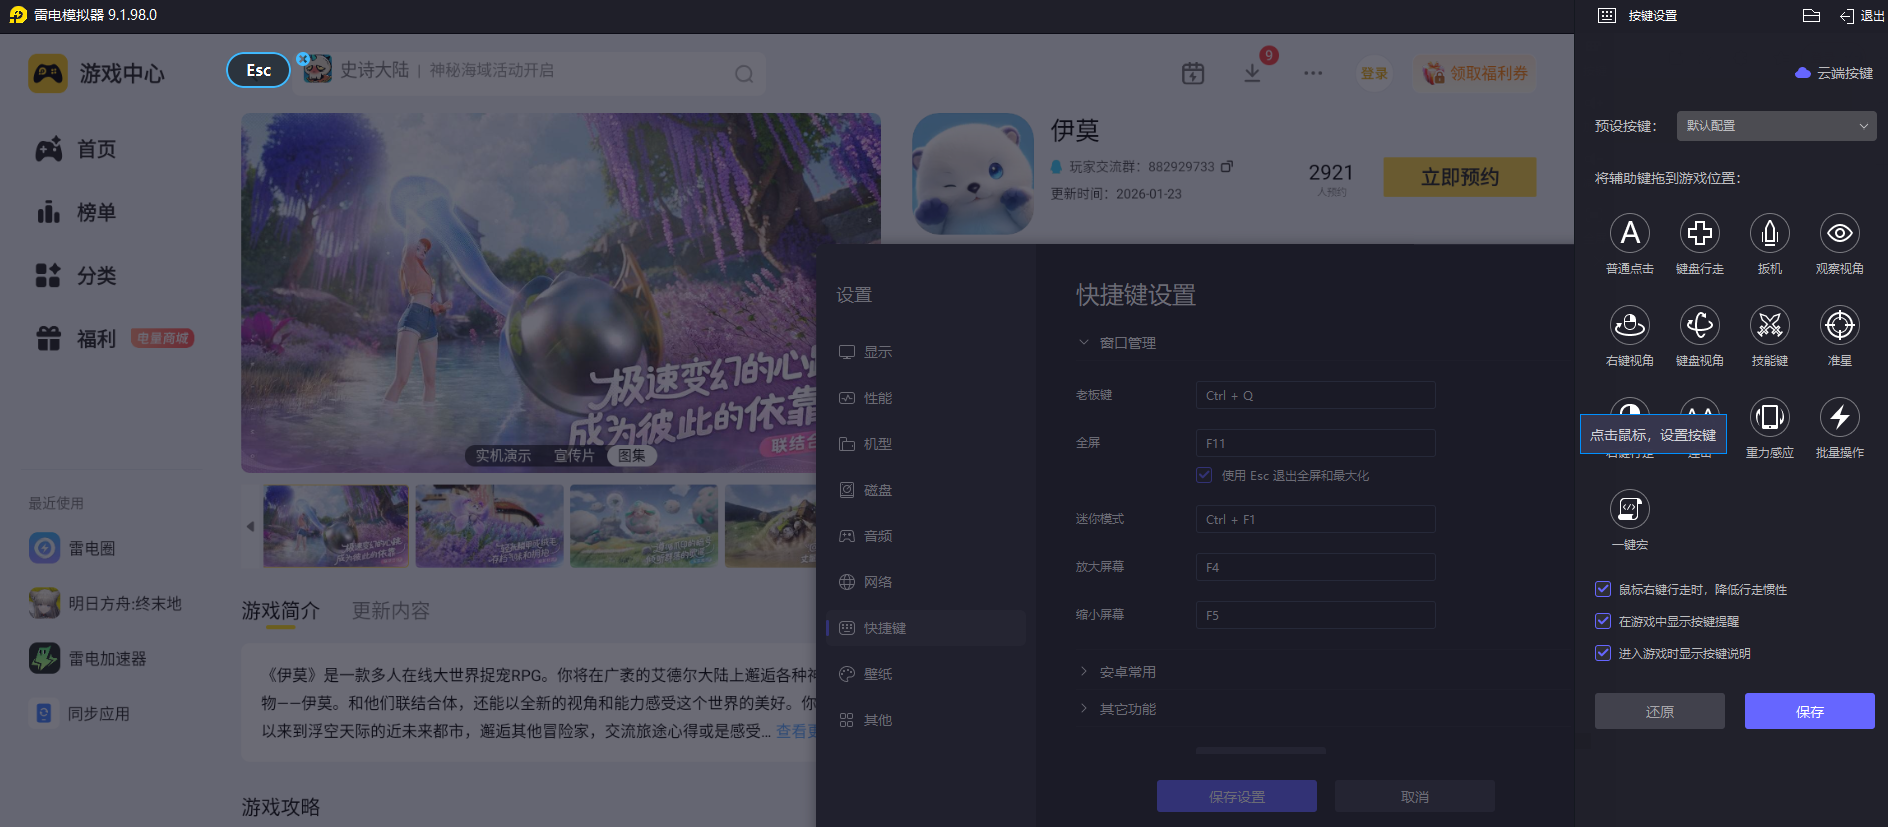Open the downloads icon with badge 9
The image size is (1888, 827).
[1252, 73]
